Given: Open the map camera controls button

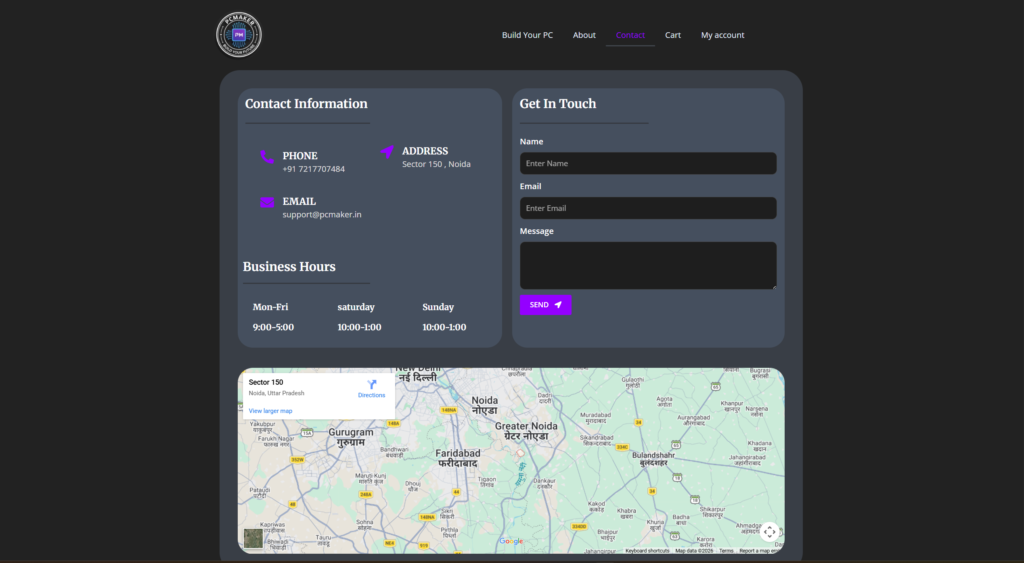Looking at the screenshot, I should click(x=769, y=532).
